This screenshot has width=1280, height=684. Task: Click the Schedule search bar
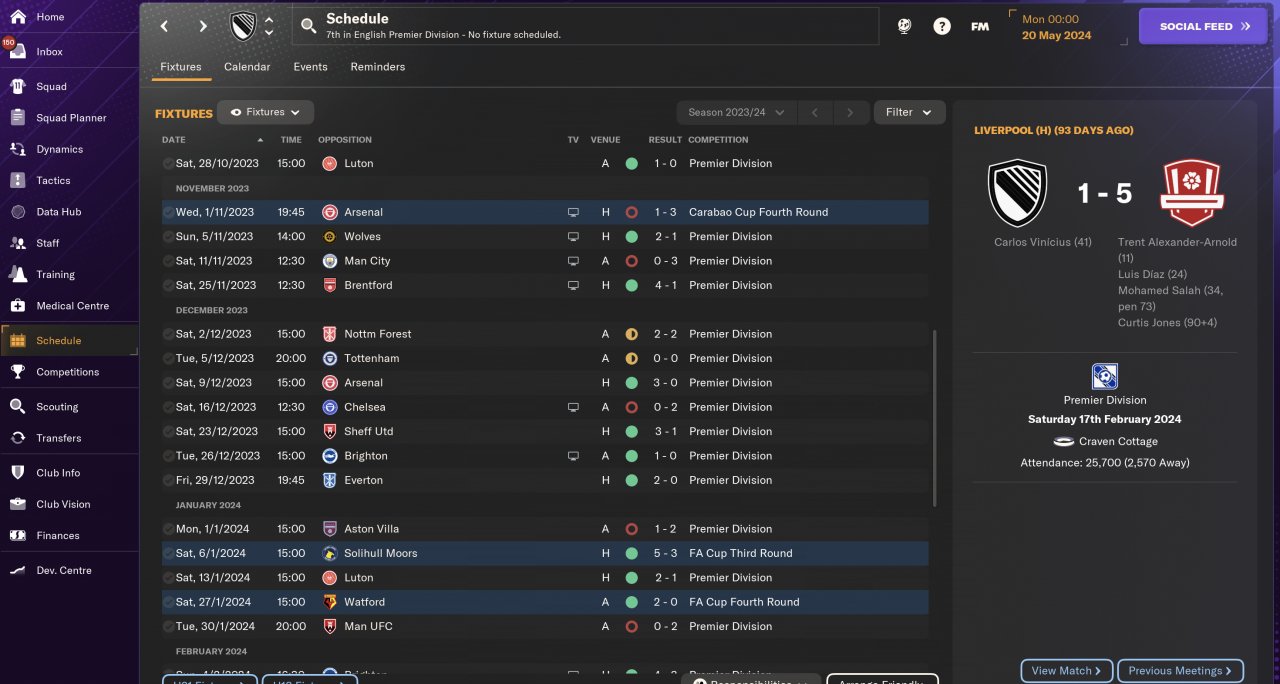pyautogui.click(x=585, y=26)
